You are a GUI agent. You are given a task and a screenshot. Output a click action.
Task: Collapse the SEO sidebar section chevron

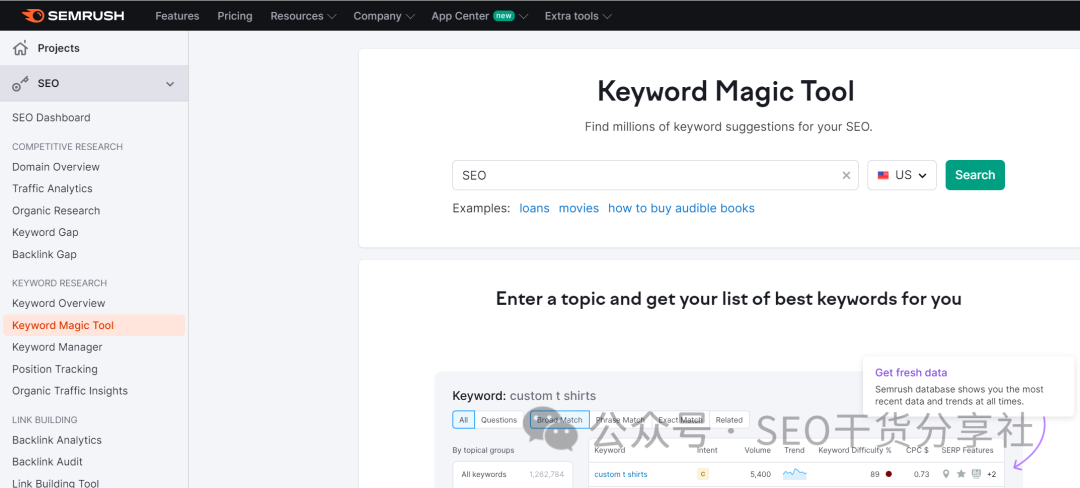pos(170,84)
